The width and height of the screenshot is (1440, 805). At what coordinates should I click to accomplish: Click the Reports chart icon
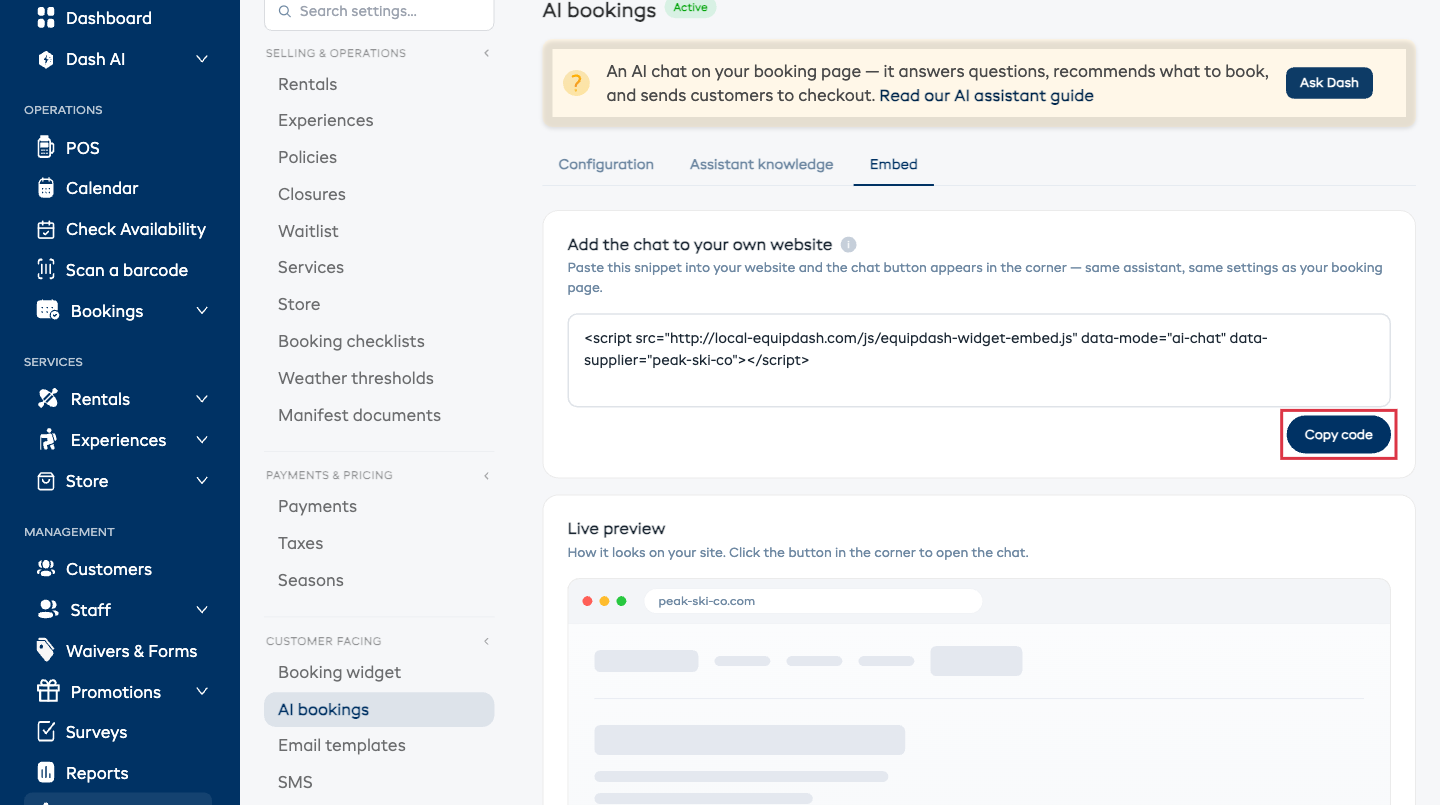46,773
